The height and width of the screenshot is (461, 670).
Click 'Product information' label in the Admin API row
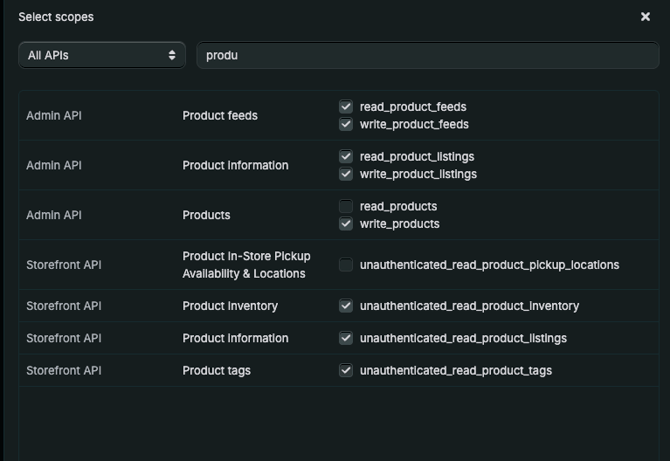click(235, 165)
